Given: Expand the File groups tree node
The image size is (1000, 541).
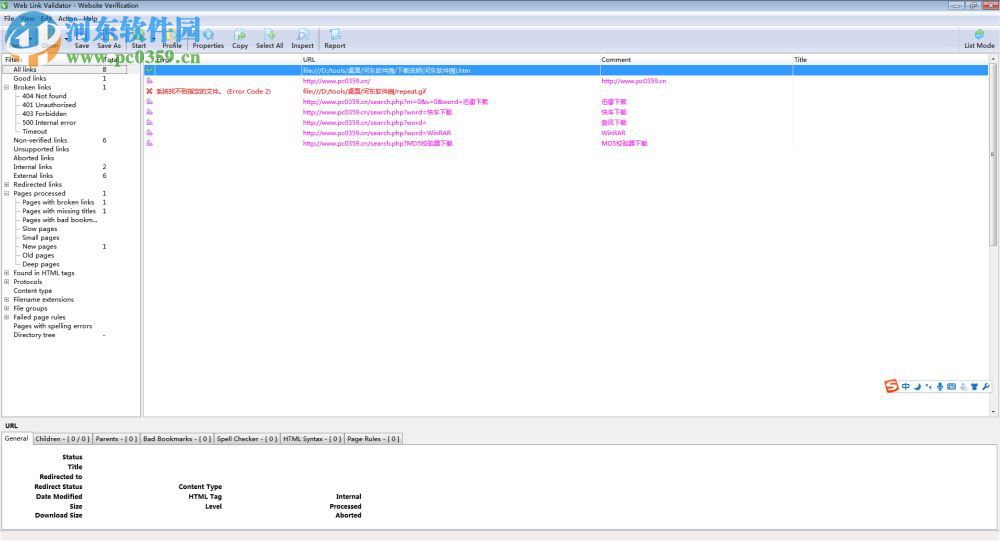Looking at the screenshot, I should pyautogui.click(x=7, y=308).
